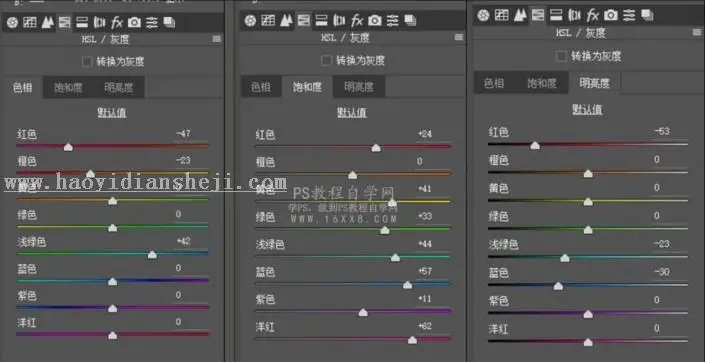Image resolution: width=705 pixels, height=362 pixels.
Task: Open fx Effects icon in Saturation-tab panel
Action: 357,20
